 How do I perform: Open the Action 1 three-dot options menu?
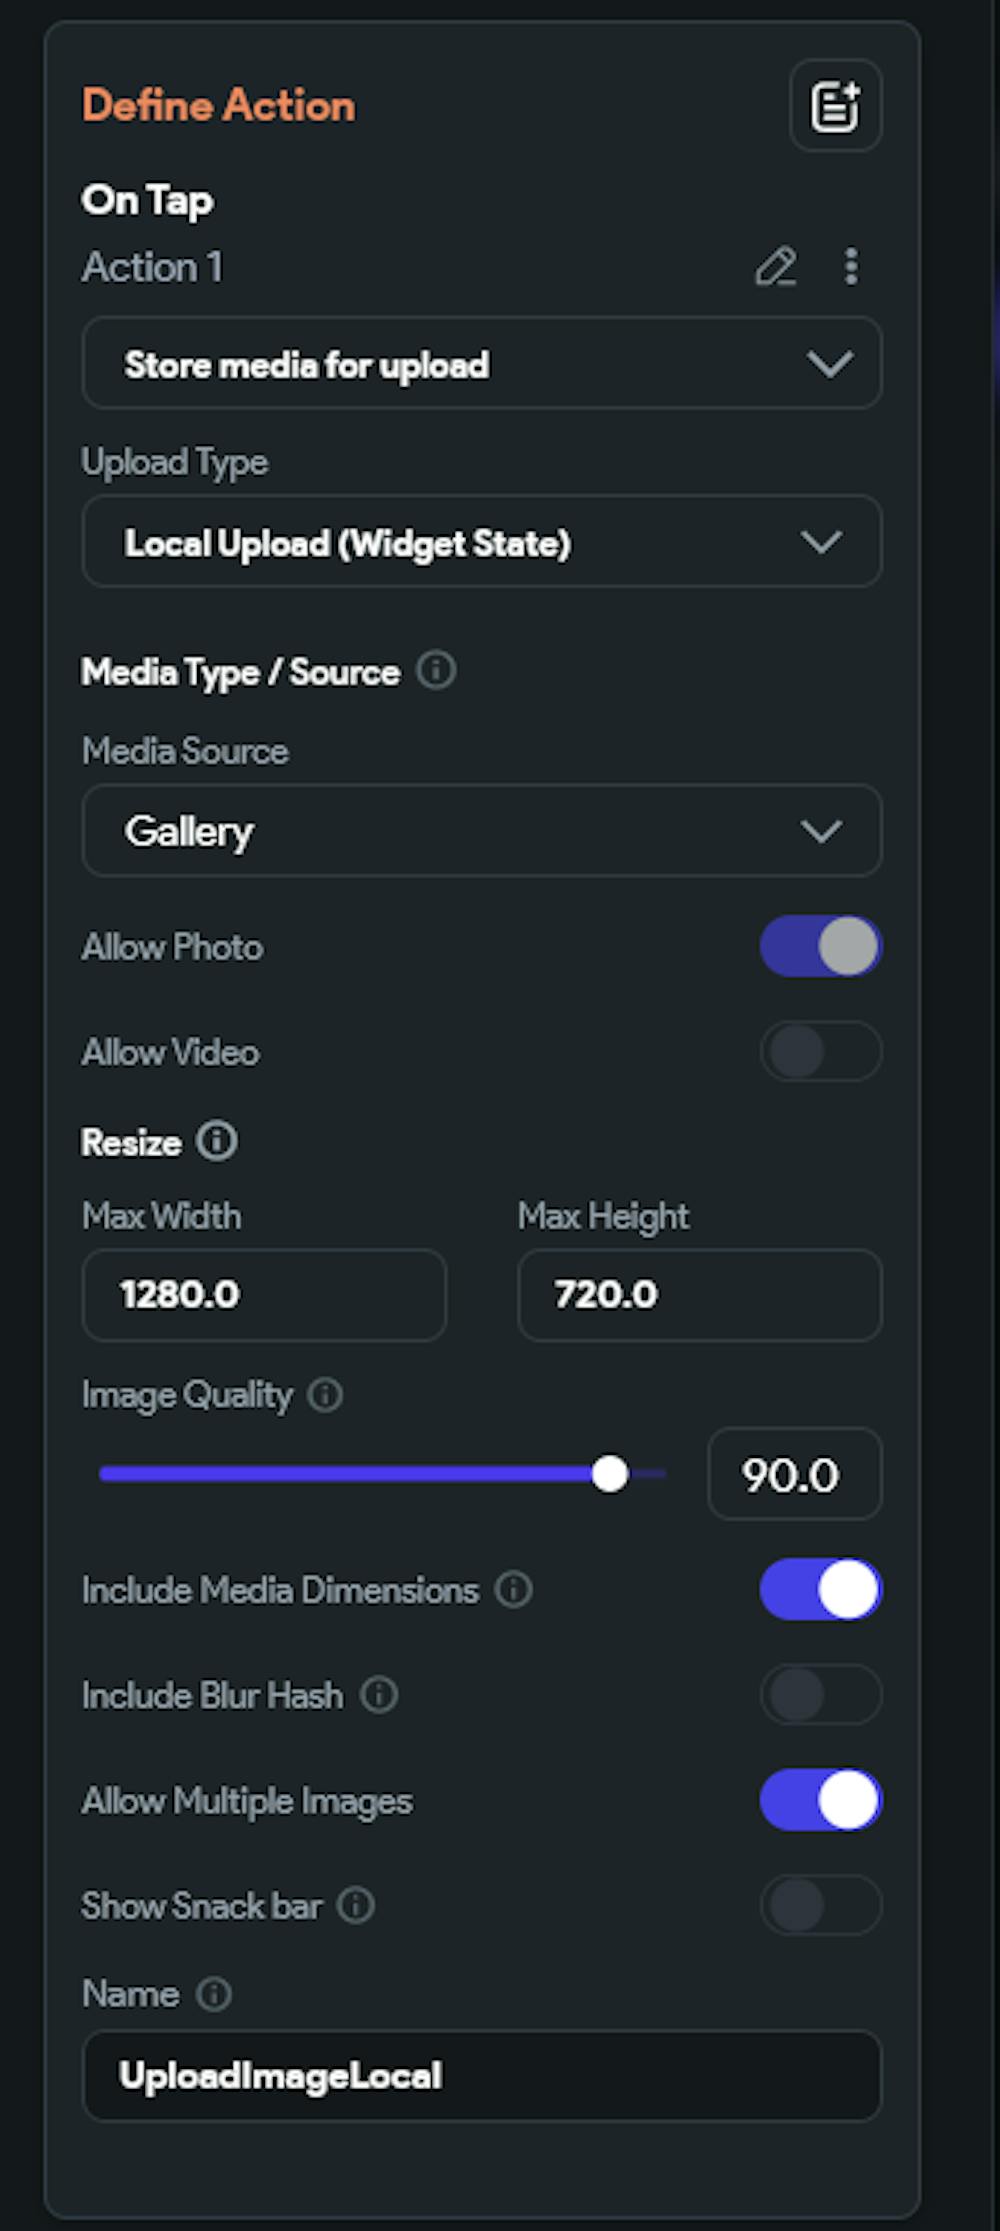(x=851, y=267)
